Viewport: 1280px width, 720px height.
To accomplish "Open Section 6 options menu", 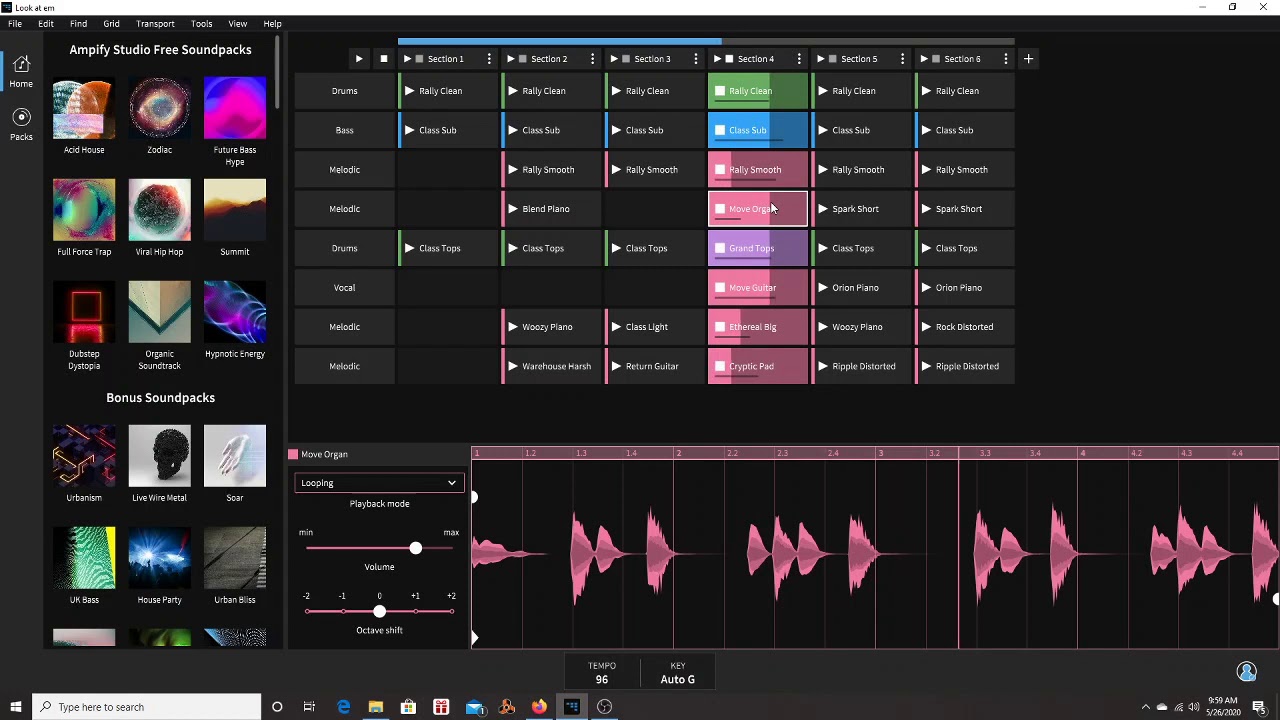I will click(x=1006, y=59).
